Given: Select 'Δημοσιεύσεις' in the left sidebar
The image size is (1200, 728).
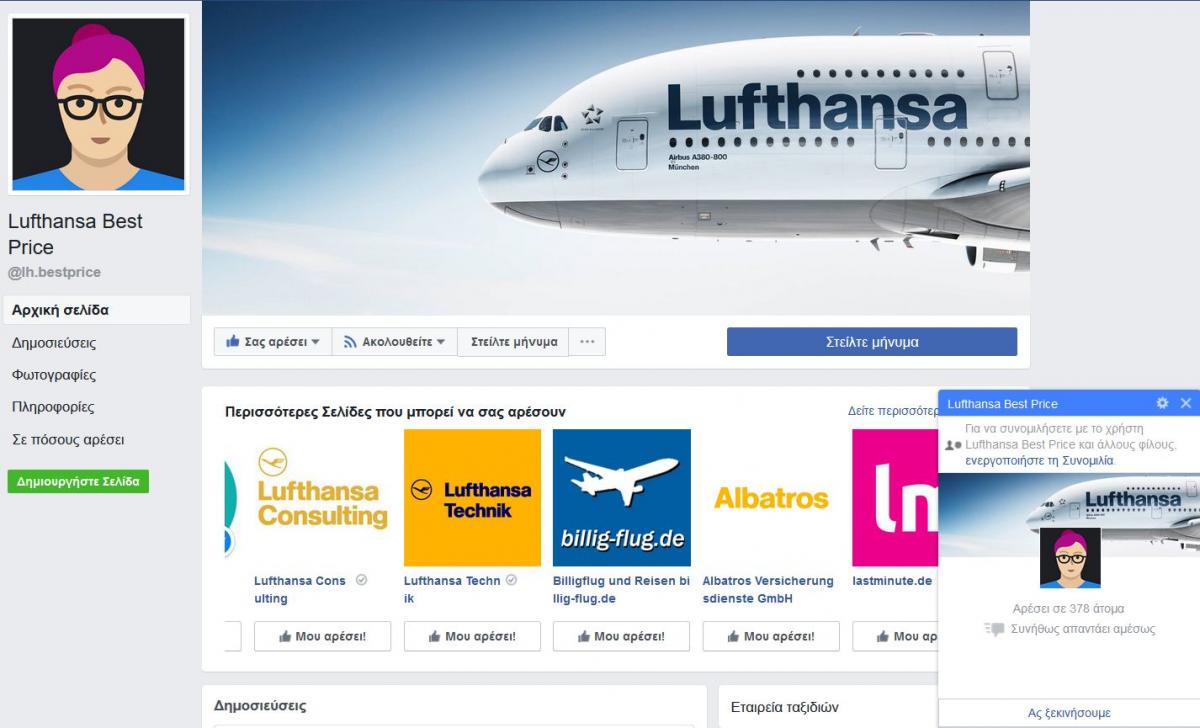Looking at the screenshot, I should pos(54,343).
